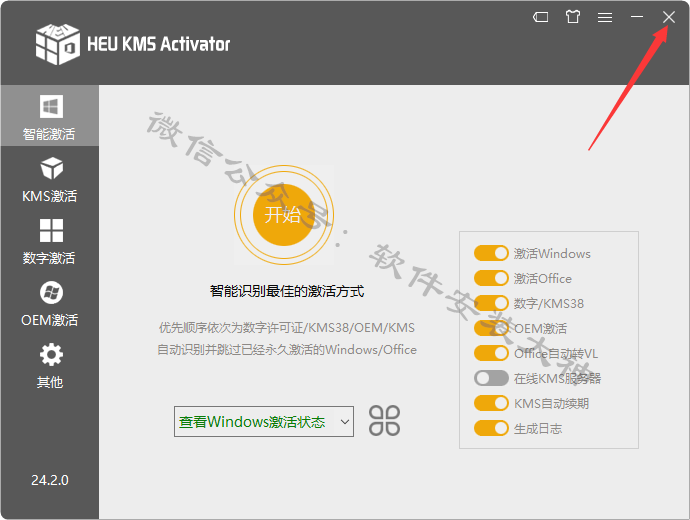Click the 优先顺序依次为数字许可证 description line

coord(287,328)
